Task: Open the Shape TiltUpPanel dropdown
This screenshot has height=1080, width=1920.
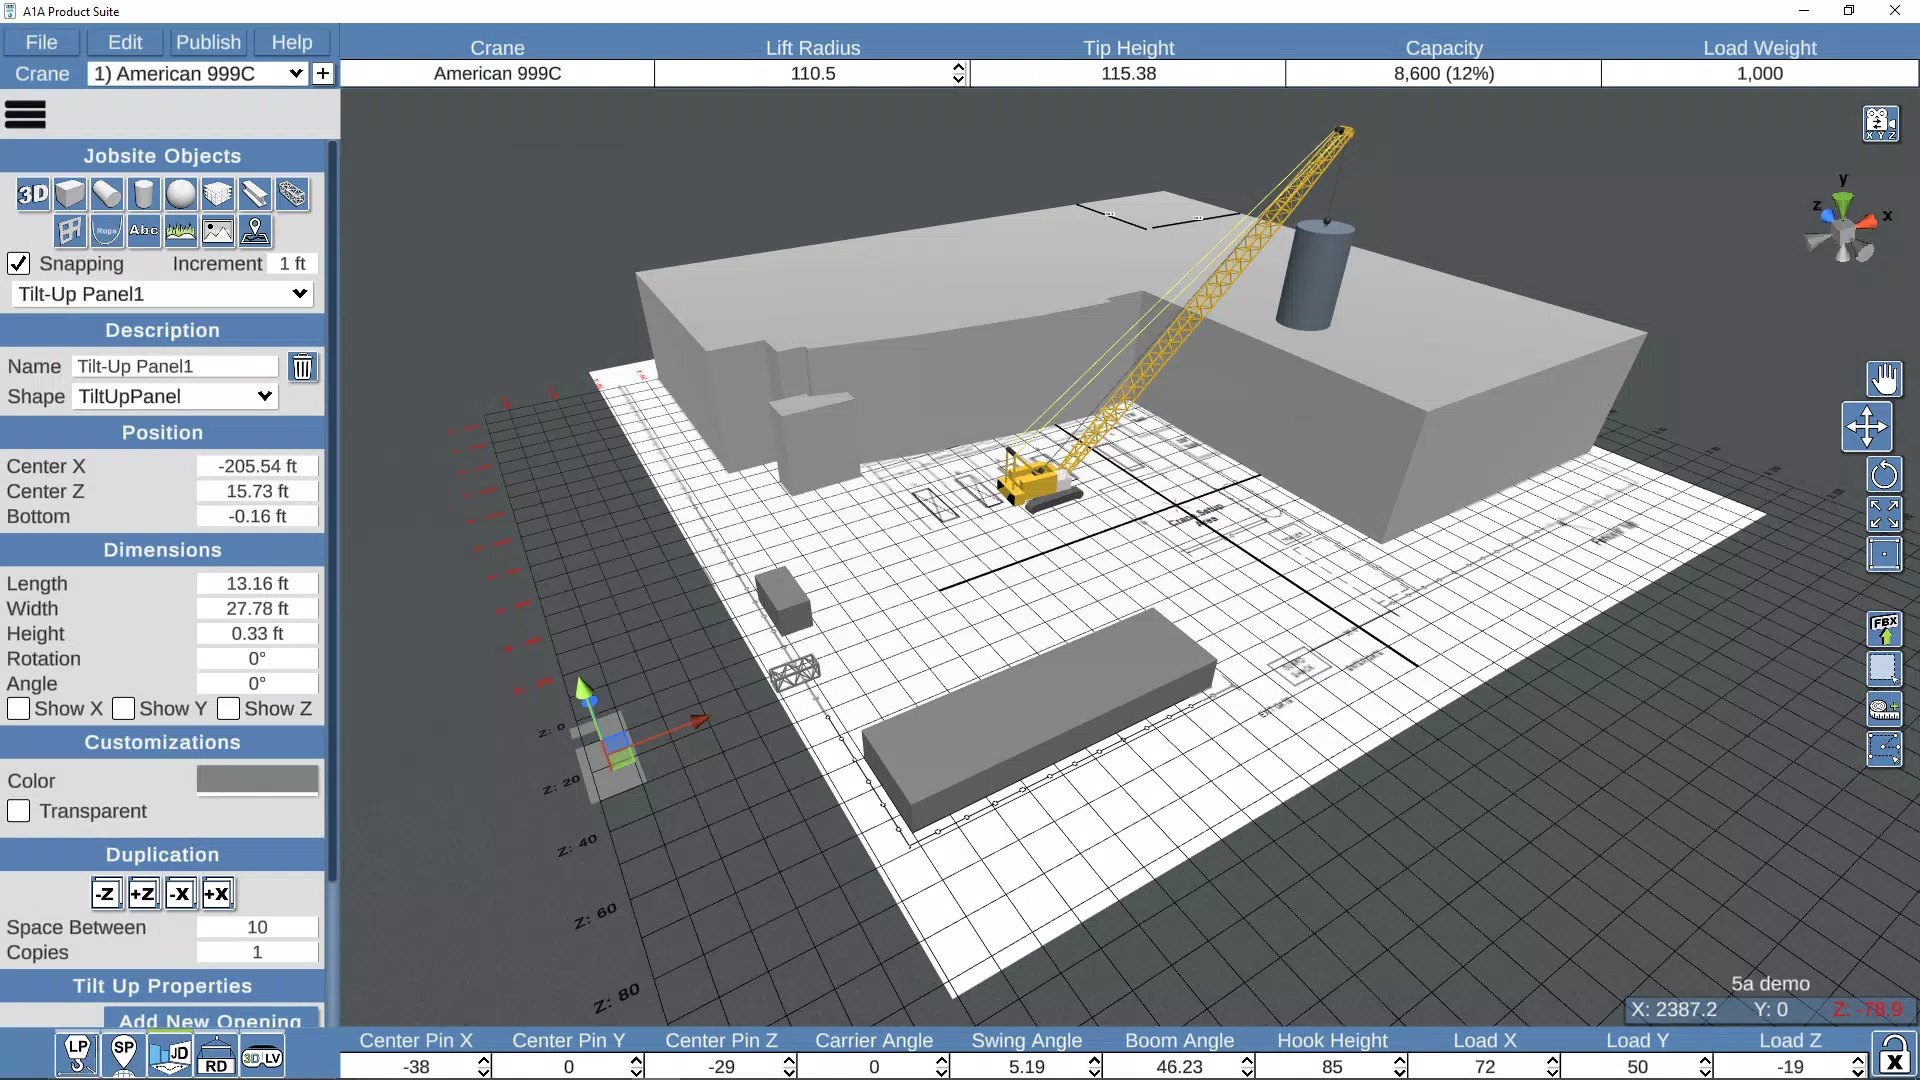Action: 175,396
